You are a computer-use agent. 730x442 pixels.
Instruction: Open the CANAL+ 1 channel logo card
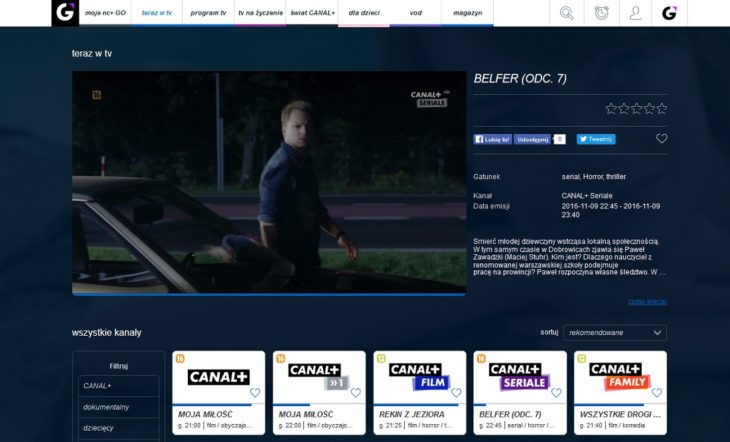tap(319, 377)
